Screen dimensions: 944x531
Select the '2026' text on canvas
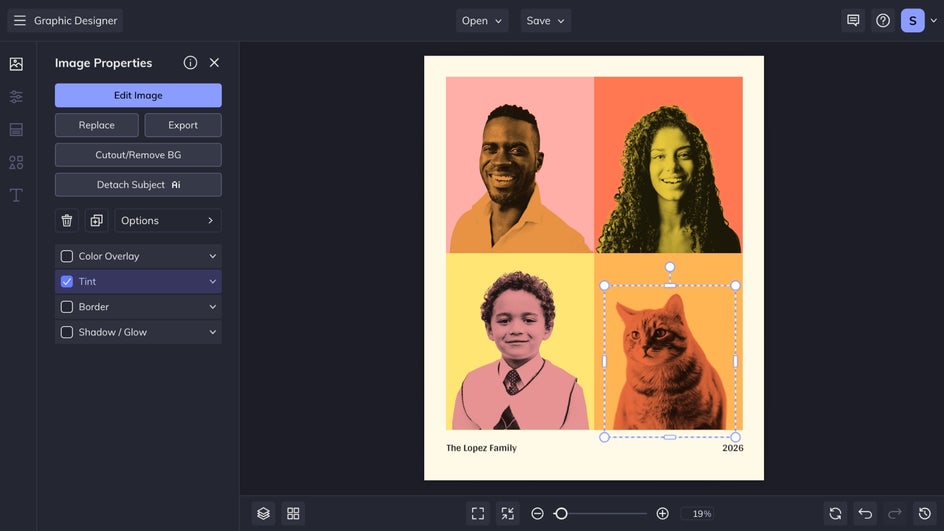733,448
